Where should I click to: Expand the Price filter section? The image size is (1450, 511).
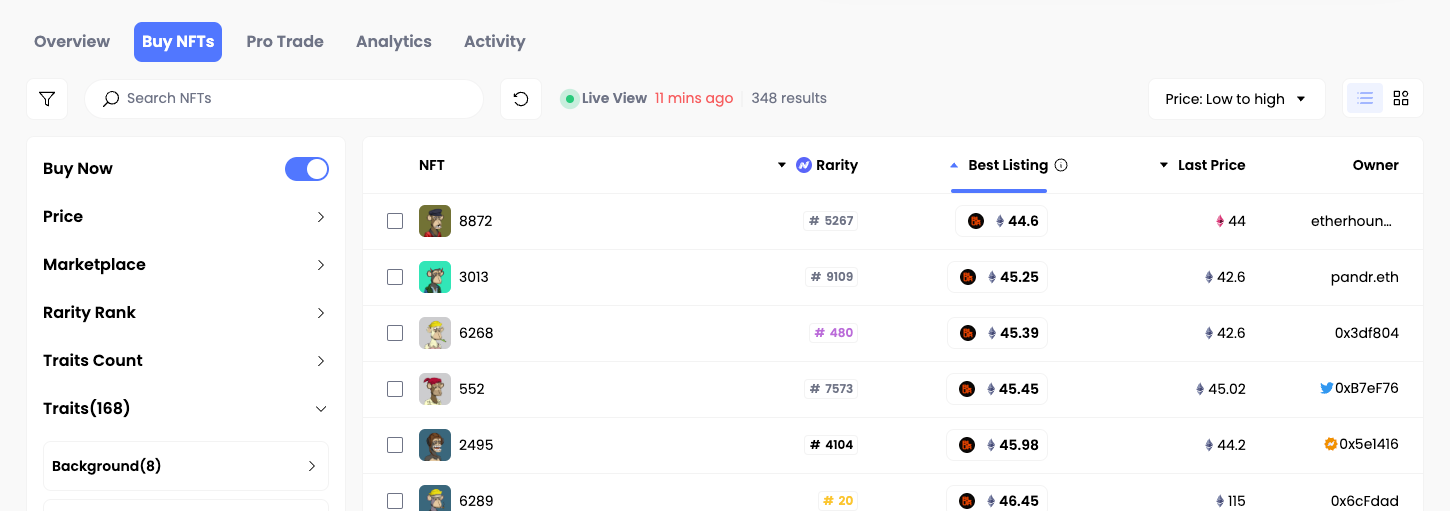point(186,217)
